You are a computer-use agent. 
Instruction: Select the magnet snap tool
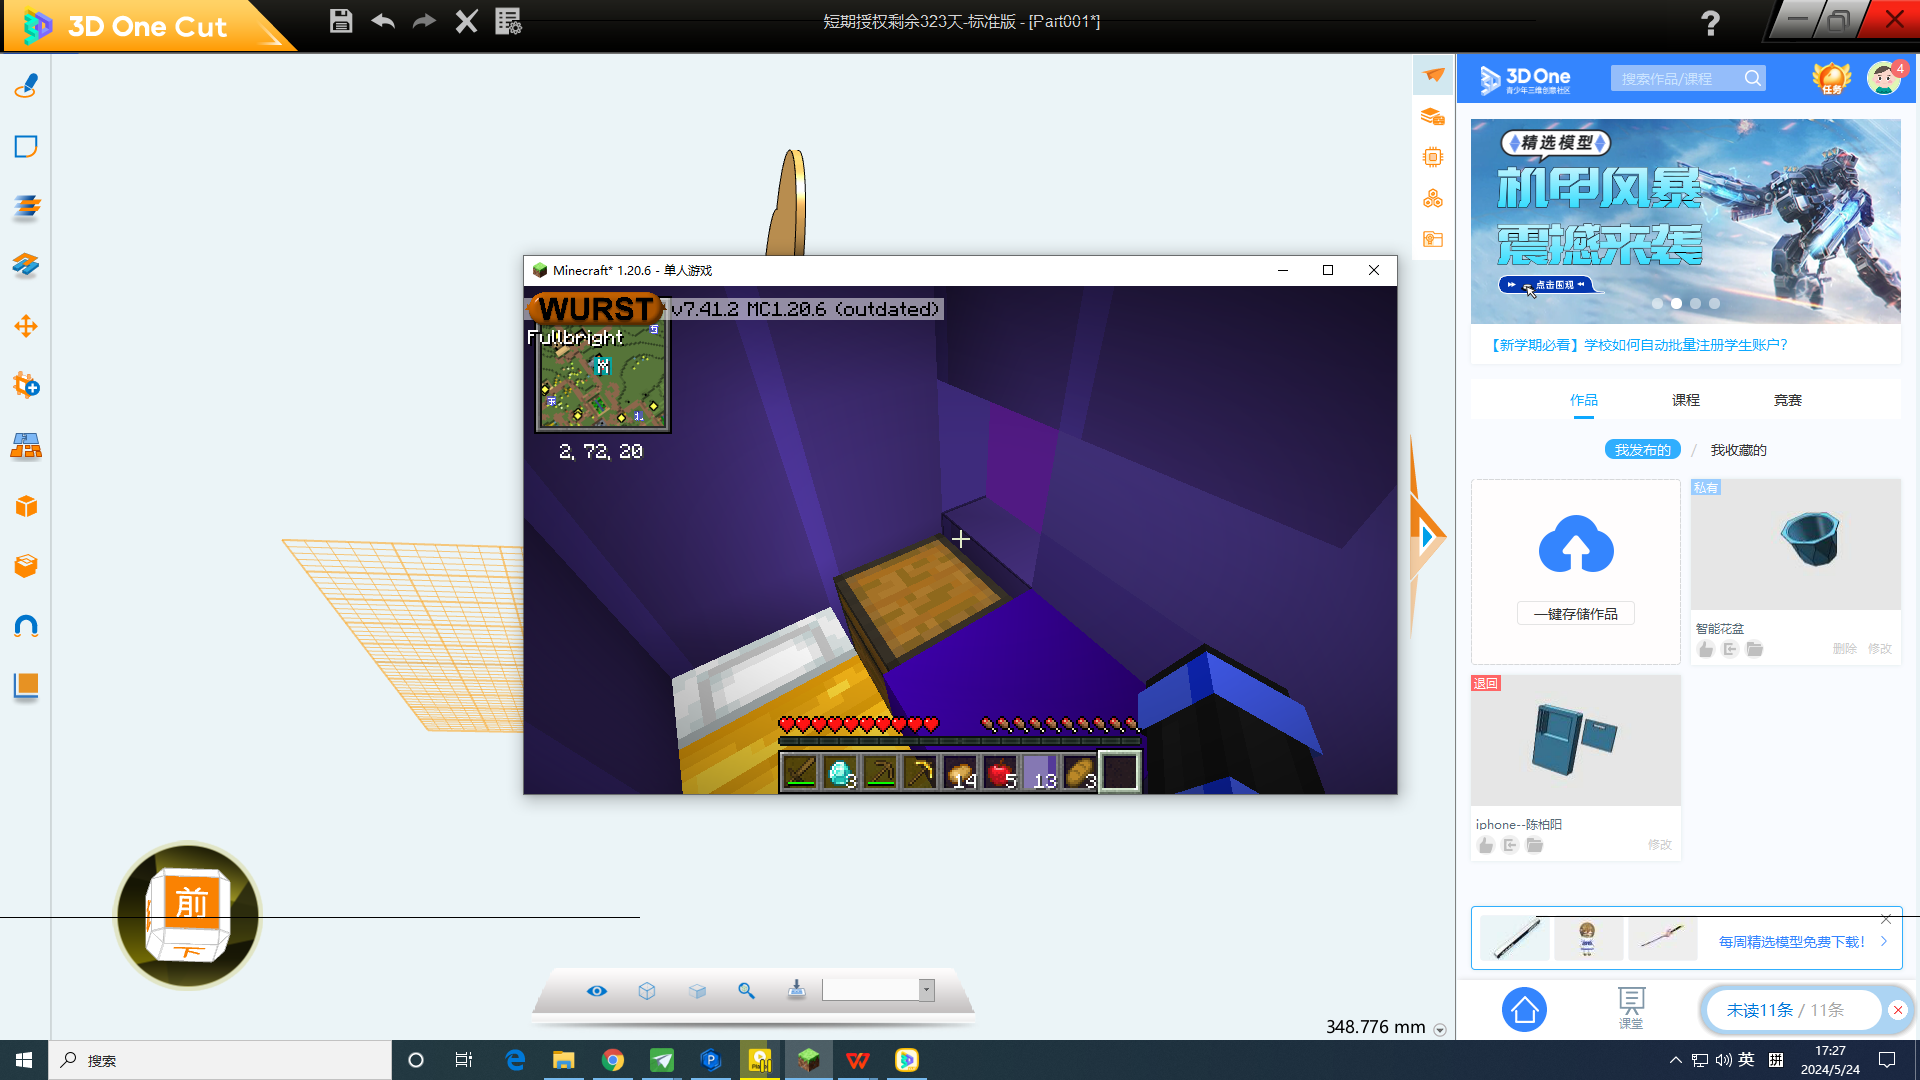pyautogui.click(x=26, y=627)
